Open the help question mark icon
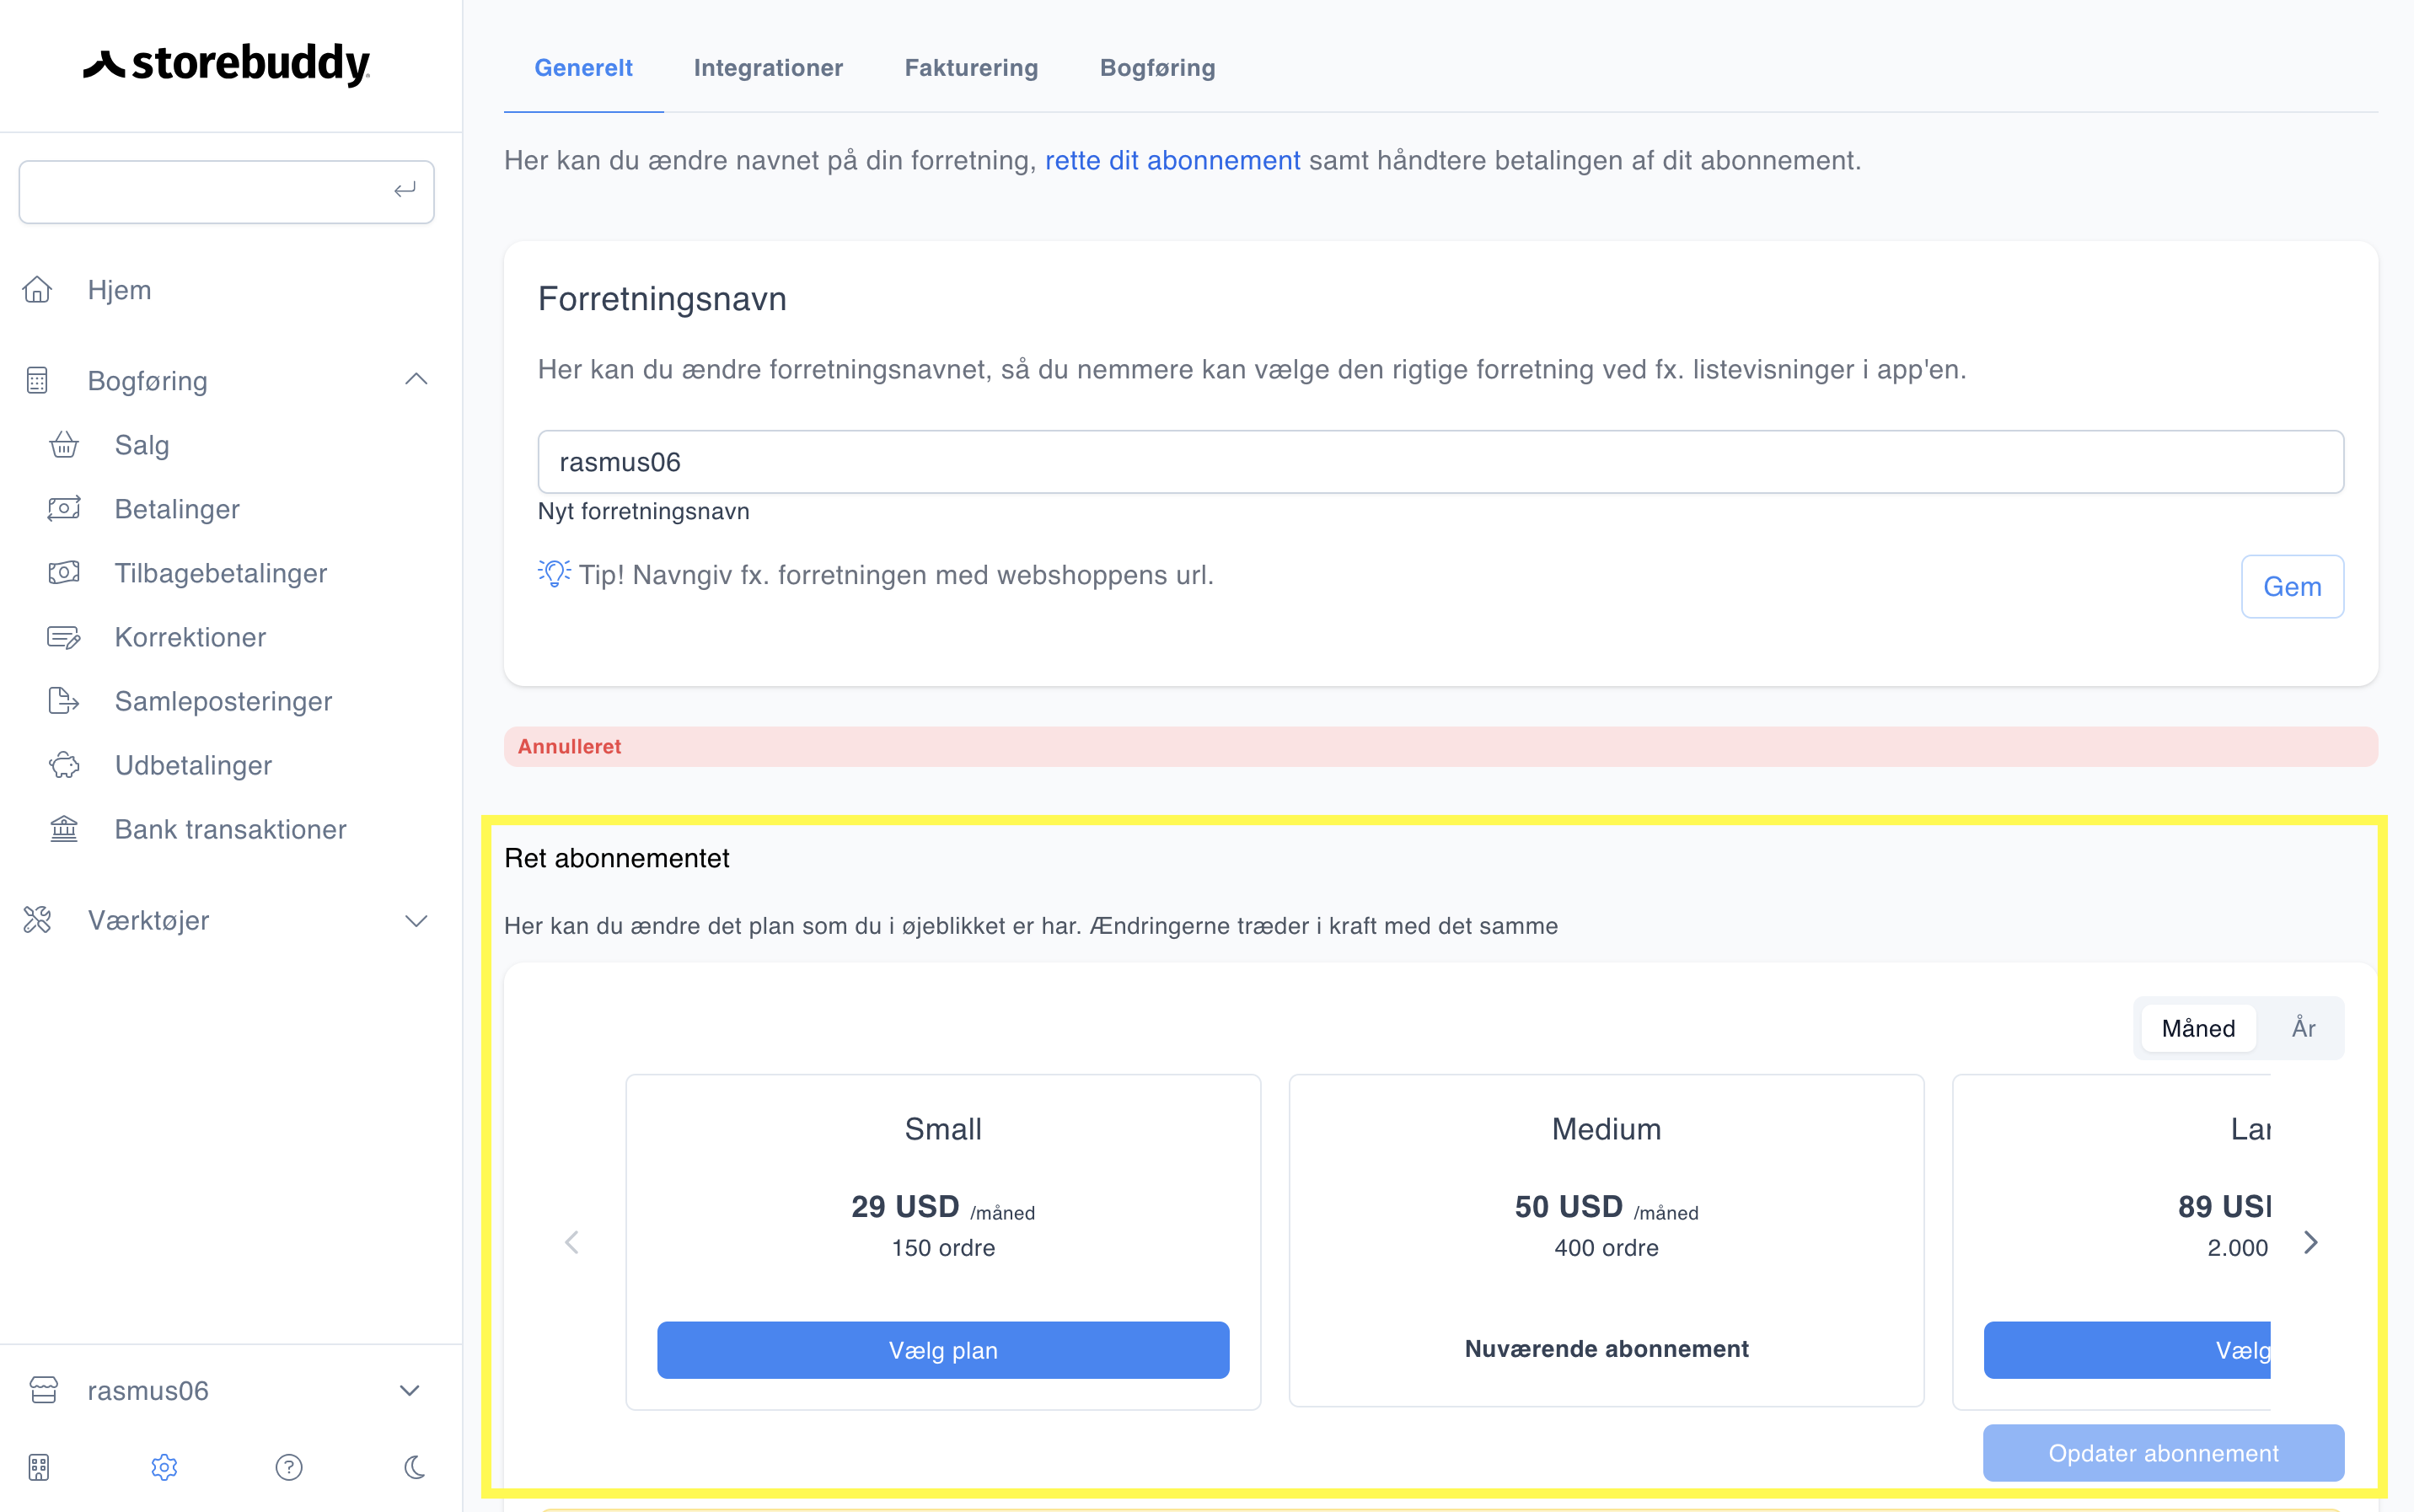Viewport: 2414px width, 1512px height. click(289, 1467)
